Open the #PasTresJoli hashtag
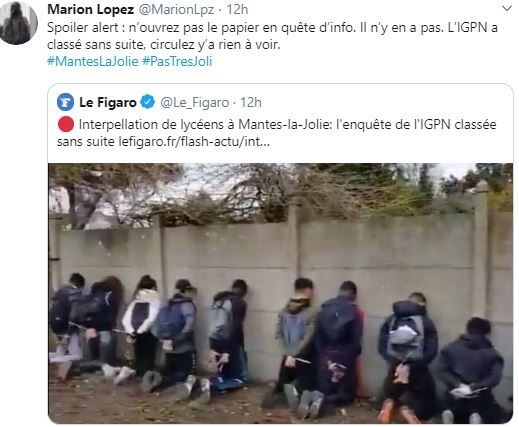This screenshot has height=427, width=519. 177,62
